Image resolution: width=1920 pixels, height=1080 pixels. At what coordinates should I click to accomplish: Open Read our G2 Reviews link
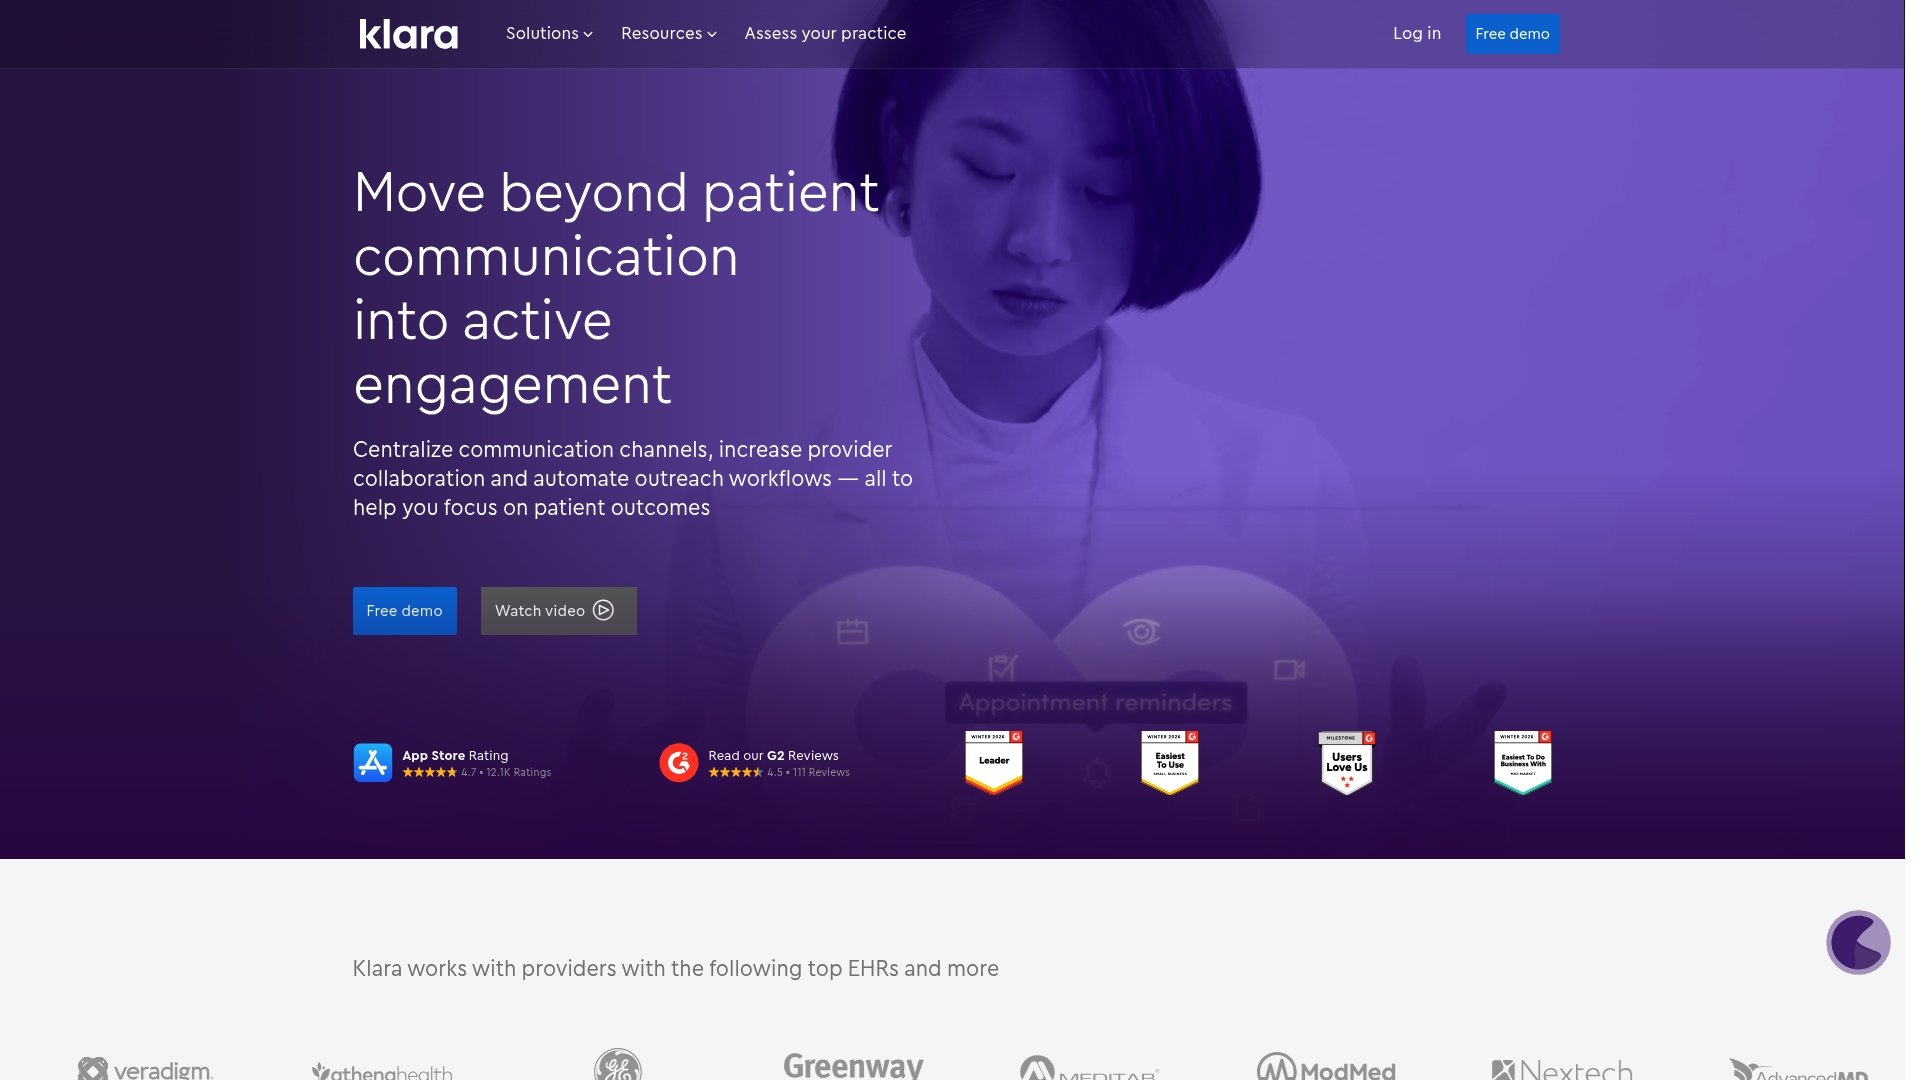click(773, 756)
